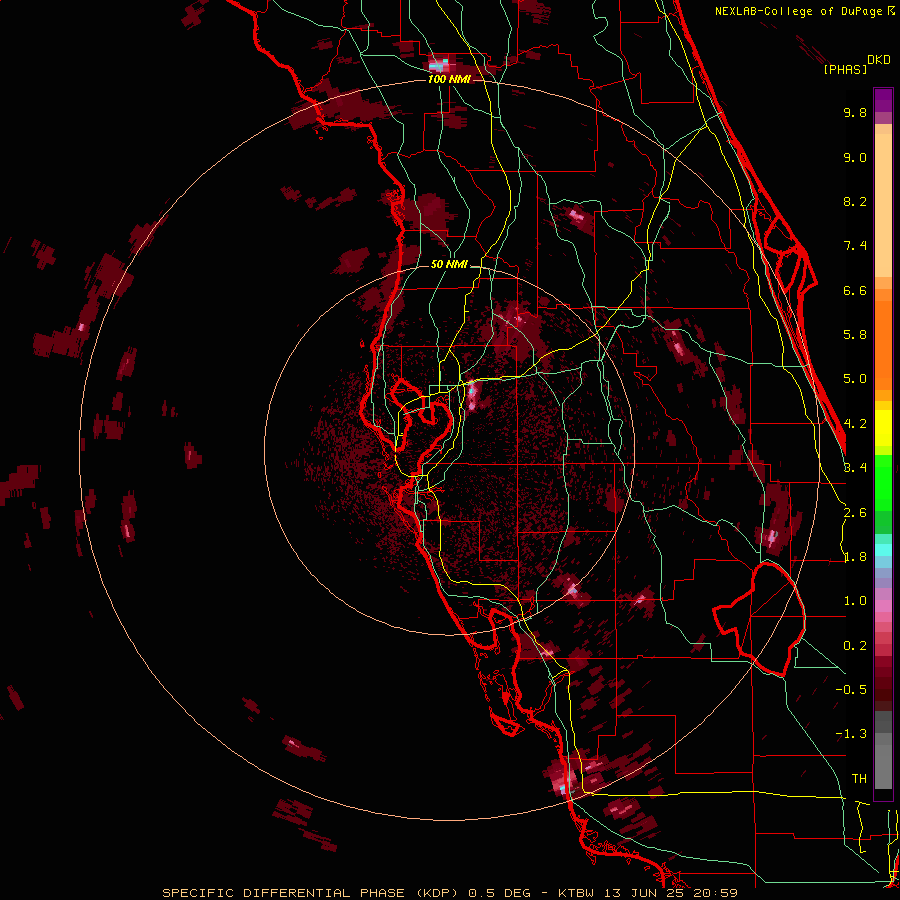
Task: Click the 5.0 value on the color scale
Action: point(855,379)
